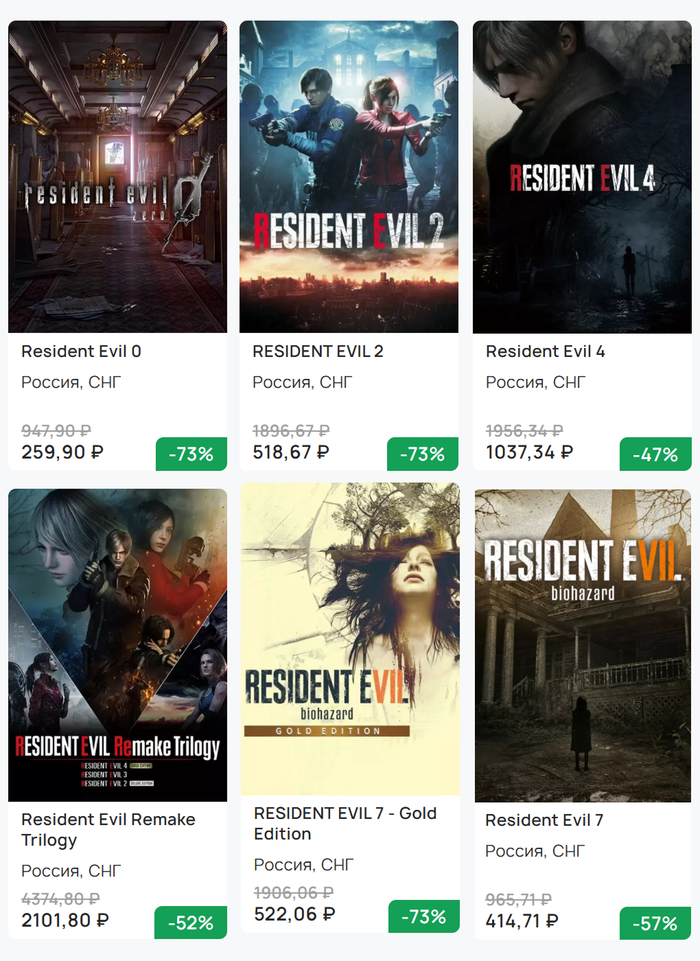Viewport: 700px width, 961px height.
Task: Select the -52% discount badge
Action: point(191,923)
